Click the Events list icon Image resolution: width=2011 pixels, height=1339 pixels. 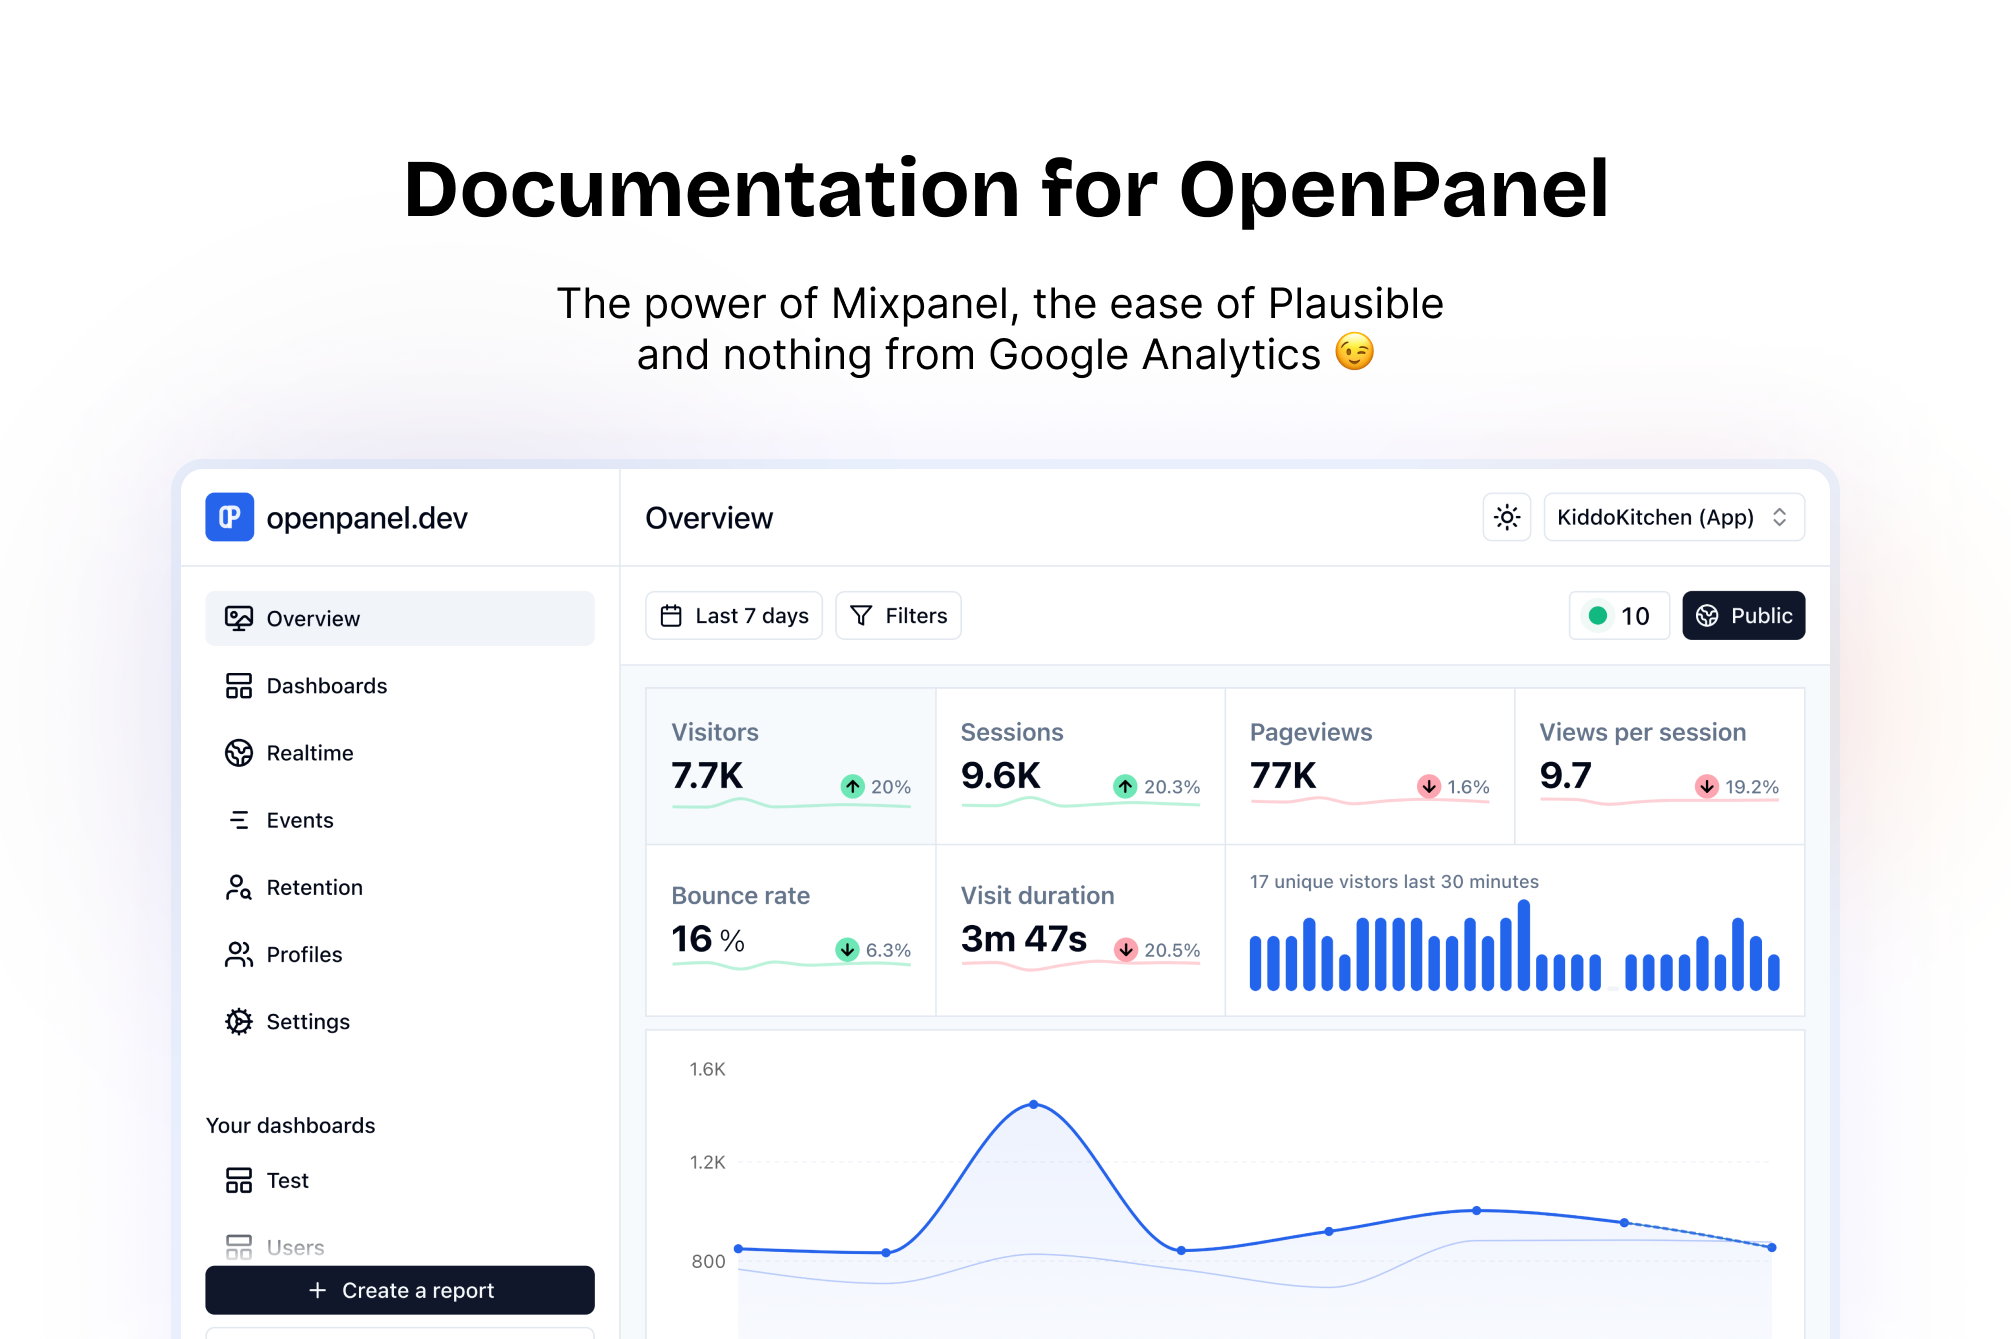pos(238,820)
